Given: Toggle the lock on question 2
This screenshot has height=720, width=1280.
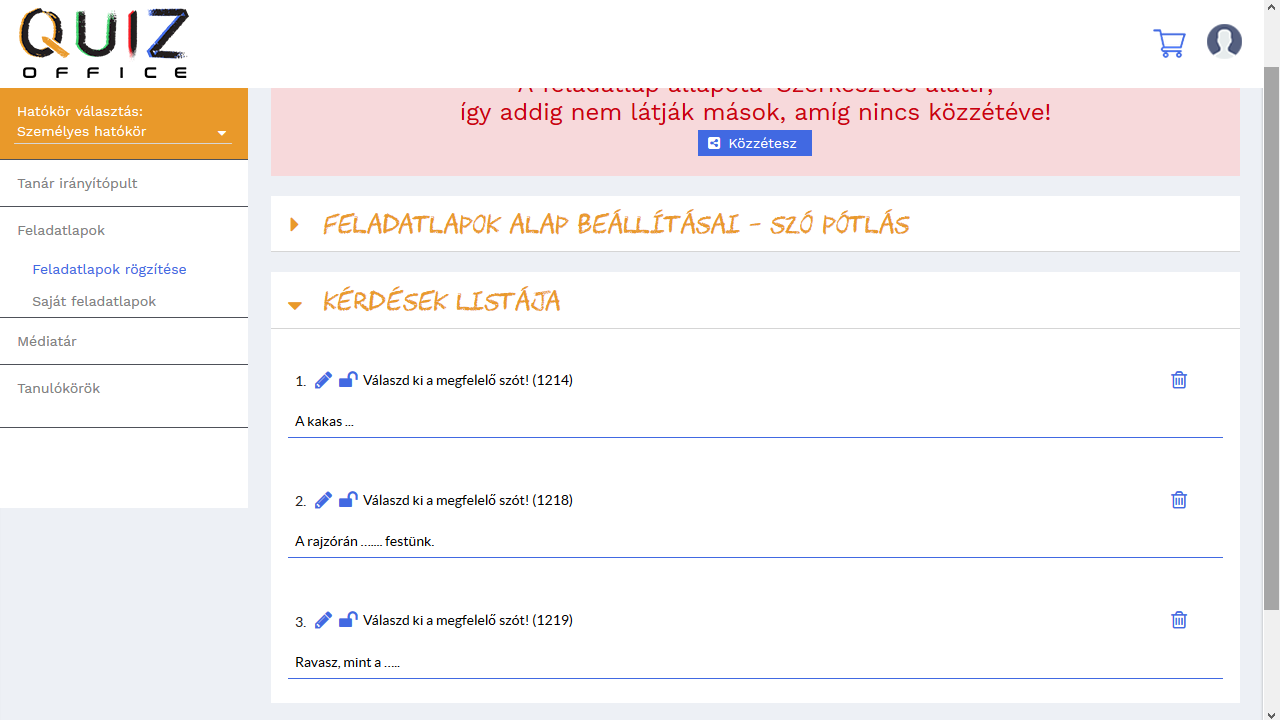Looking at the screenshot, I should coord(348,500).
